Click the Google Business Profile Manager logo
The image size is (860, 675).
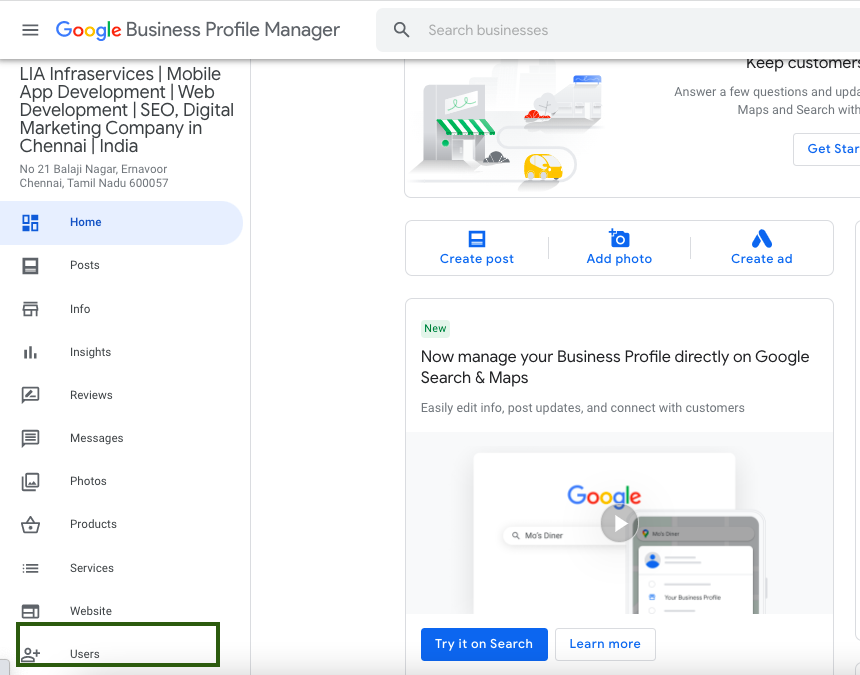click(x=197, y=30)
